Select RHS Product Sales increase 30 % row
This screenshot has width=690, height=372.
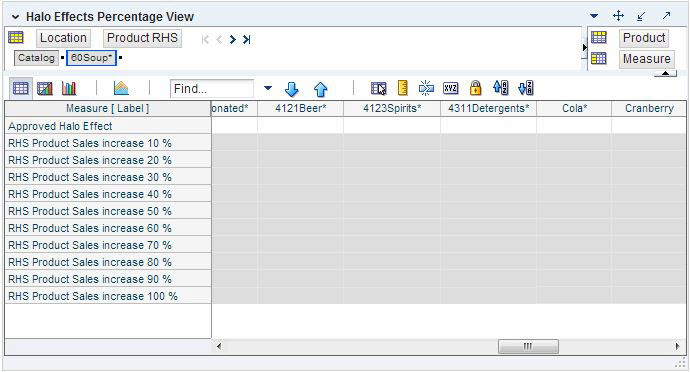108,177
